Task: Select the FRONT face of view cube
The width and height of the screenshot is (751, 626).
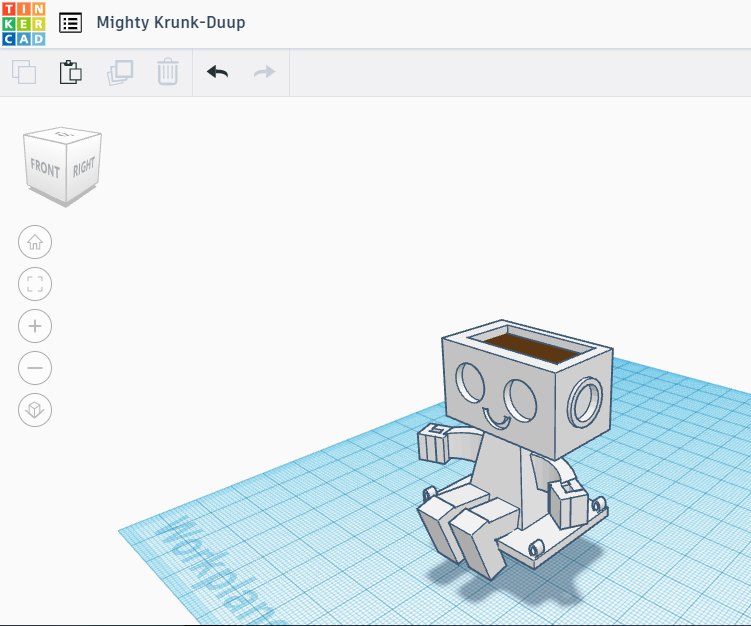Action: [45, 168]
